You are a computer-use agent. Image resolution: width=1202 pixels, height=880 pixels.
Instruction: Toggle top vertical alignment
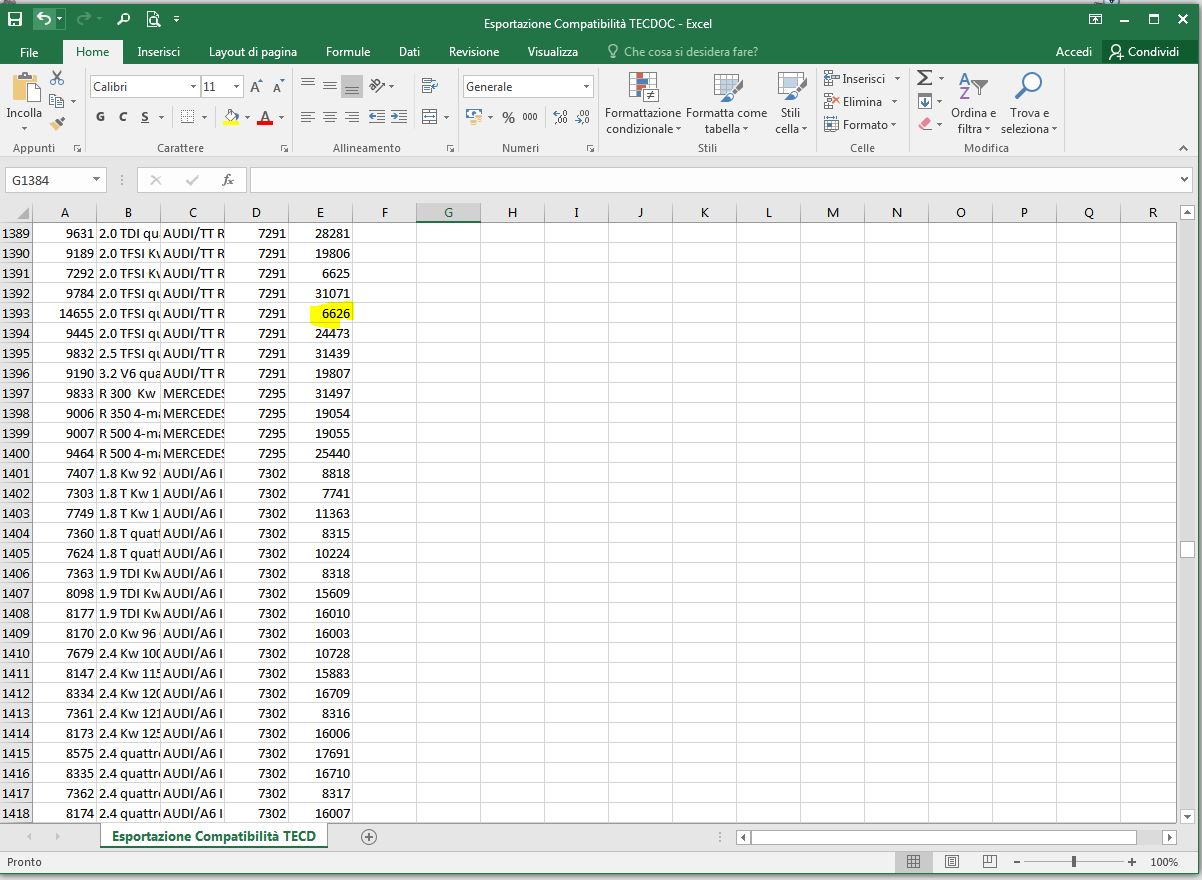pos(308,86)
